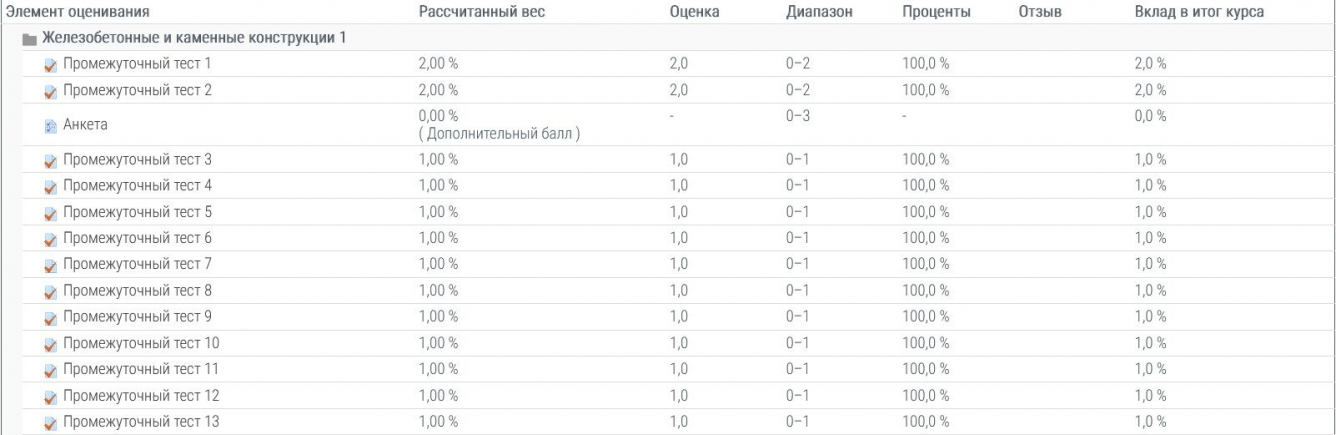Viewport: 1336px width, 435px height.
Task: Click the quiz icon beside Промежуточный тест 13
Action: pos(51,422)
